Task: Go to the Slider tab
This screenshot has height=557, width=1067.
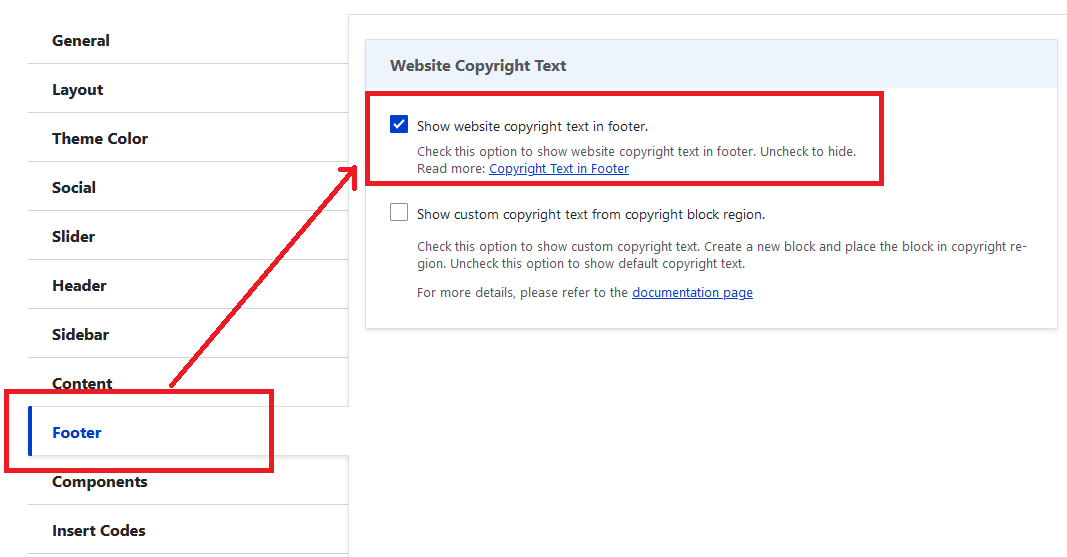Action: click(x=74, y=237)
